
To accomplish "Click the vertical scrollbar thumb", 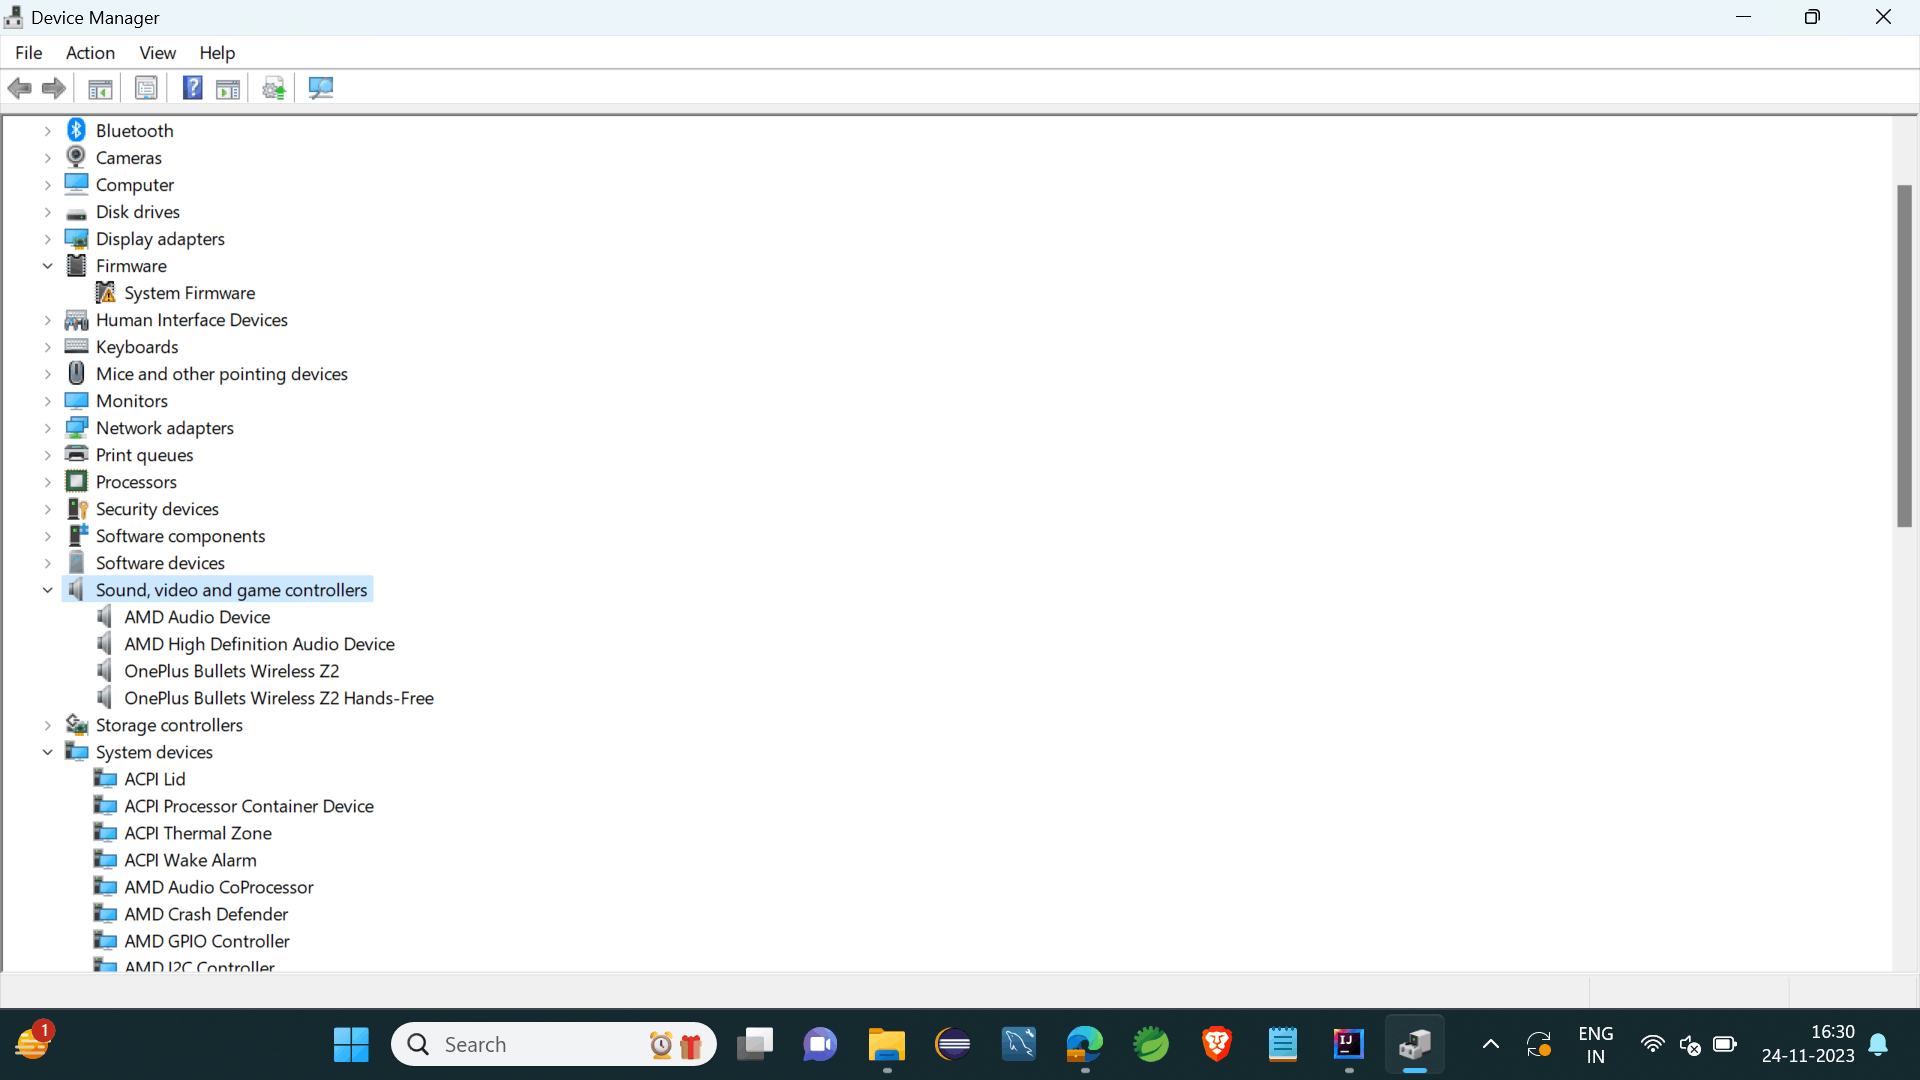I will (1904, 355).
